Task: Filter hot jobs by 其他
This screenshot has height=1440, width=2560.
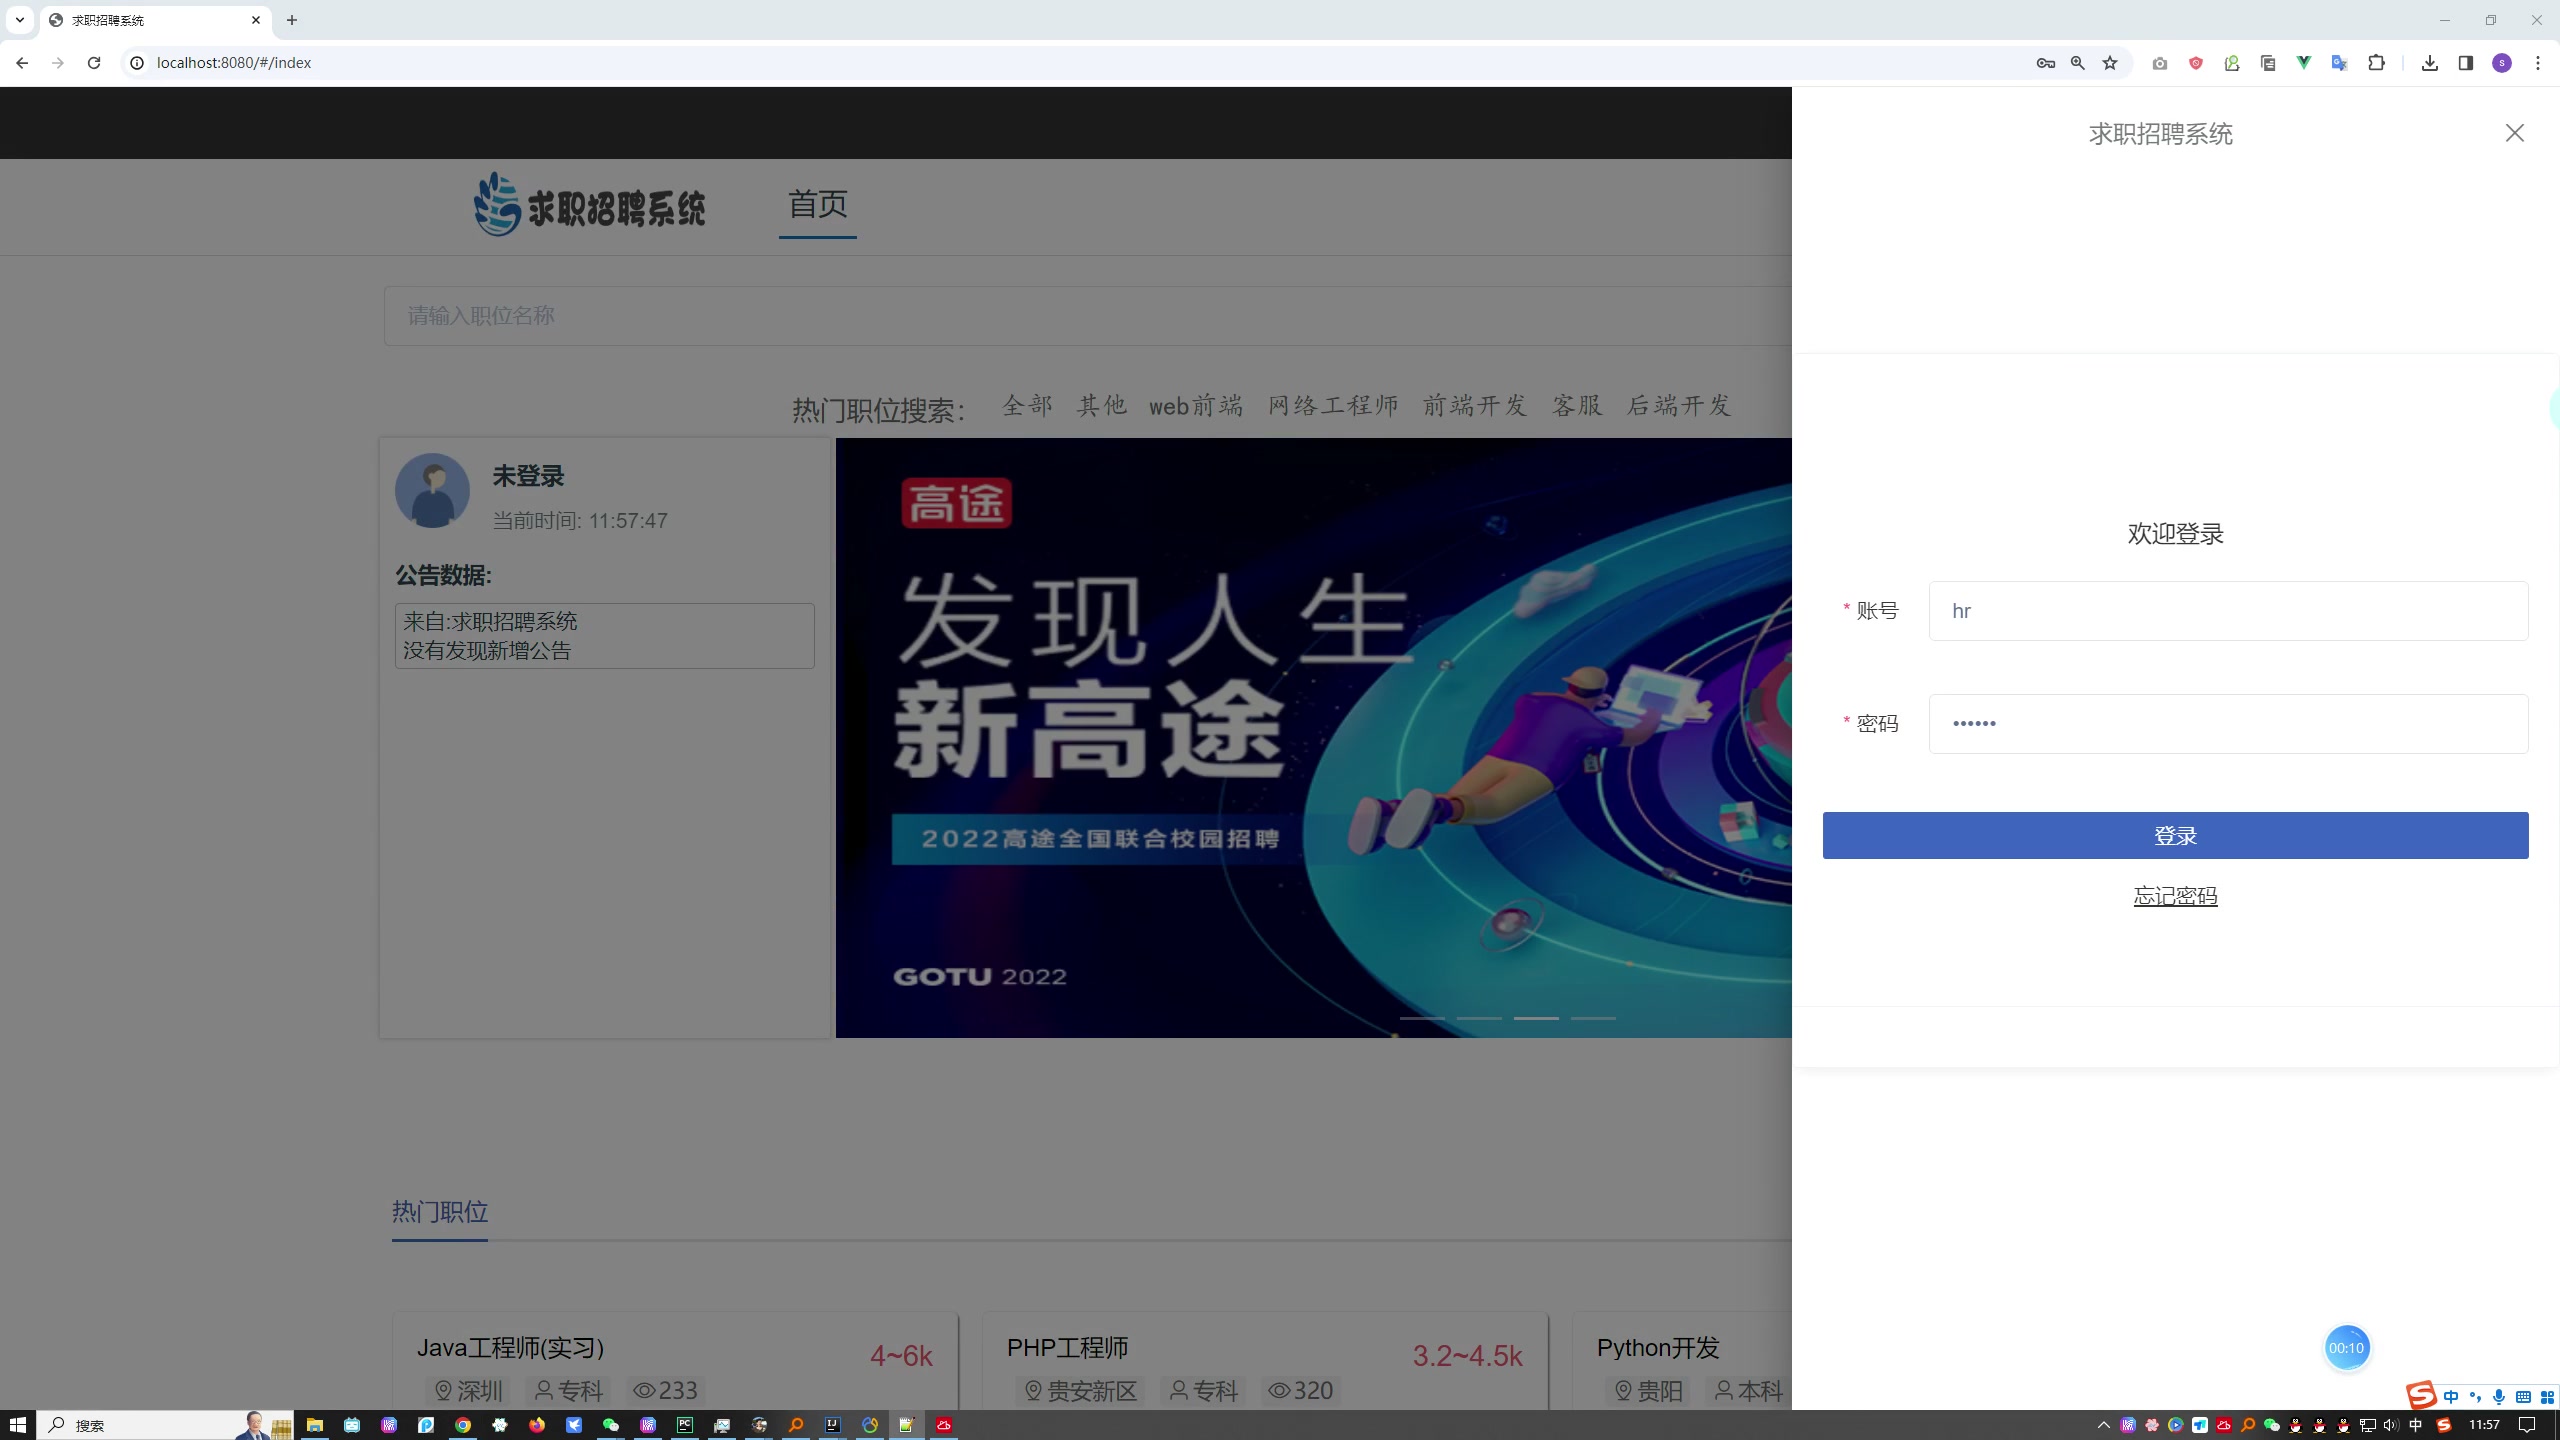Action: (1102, 406)
